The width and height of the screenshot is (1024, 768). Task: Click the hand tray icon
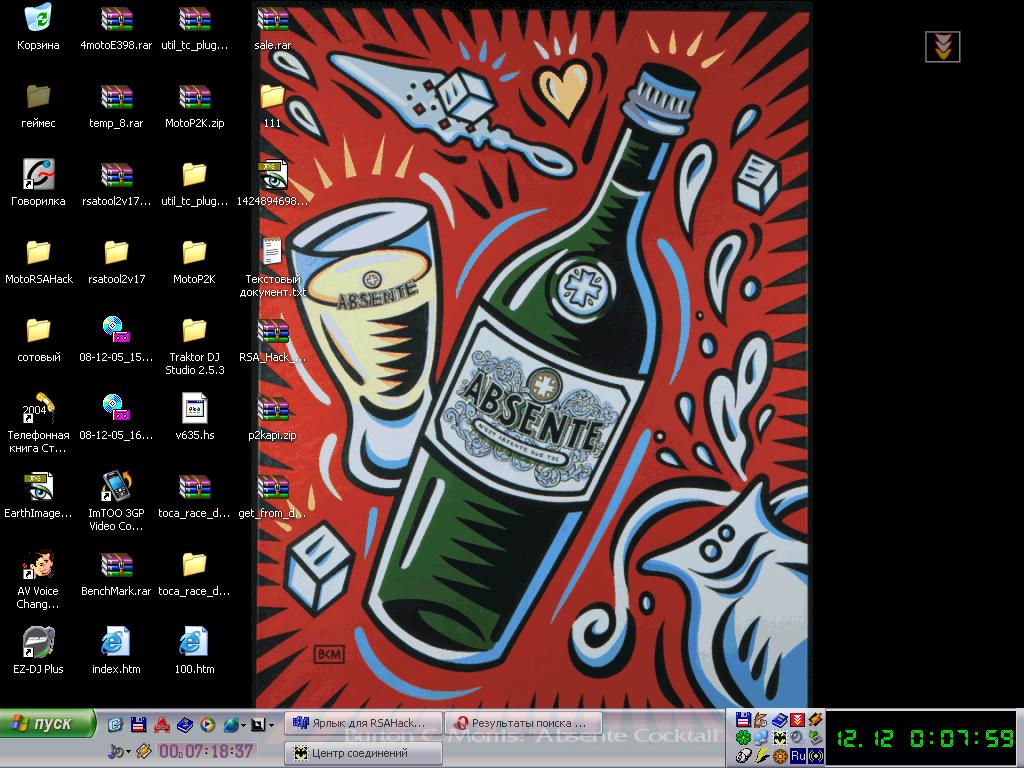point(760,720)
